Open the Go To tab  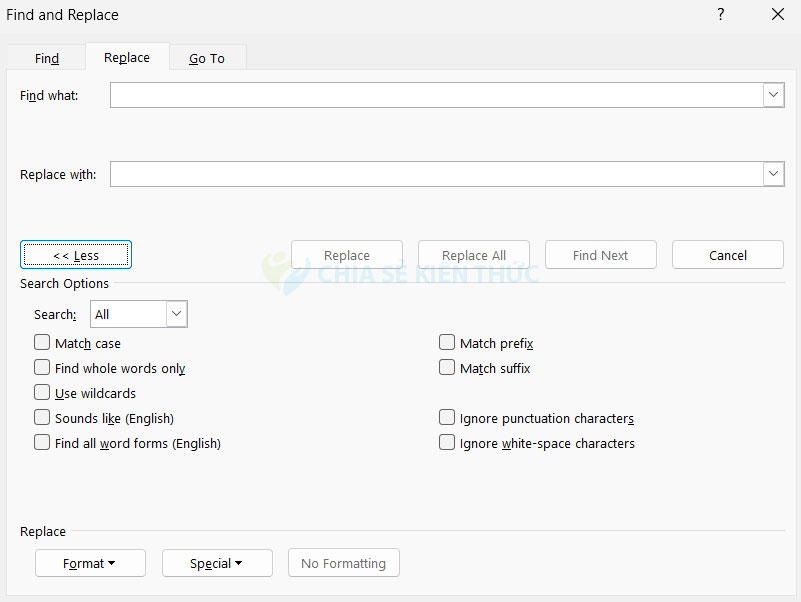coord(207,58)
